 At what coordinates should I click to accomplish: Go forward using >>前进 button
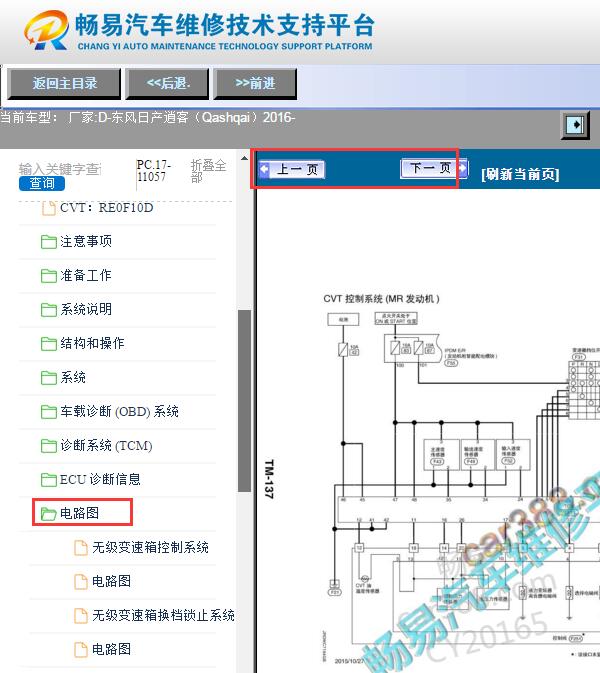255,83
